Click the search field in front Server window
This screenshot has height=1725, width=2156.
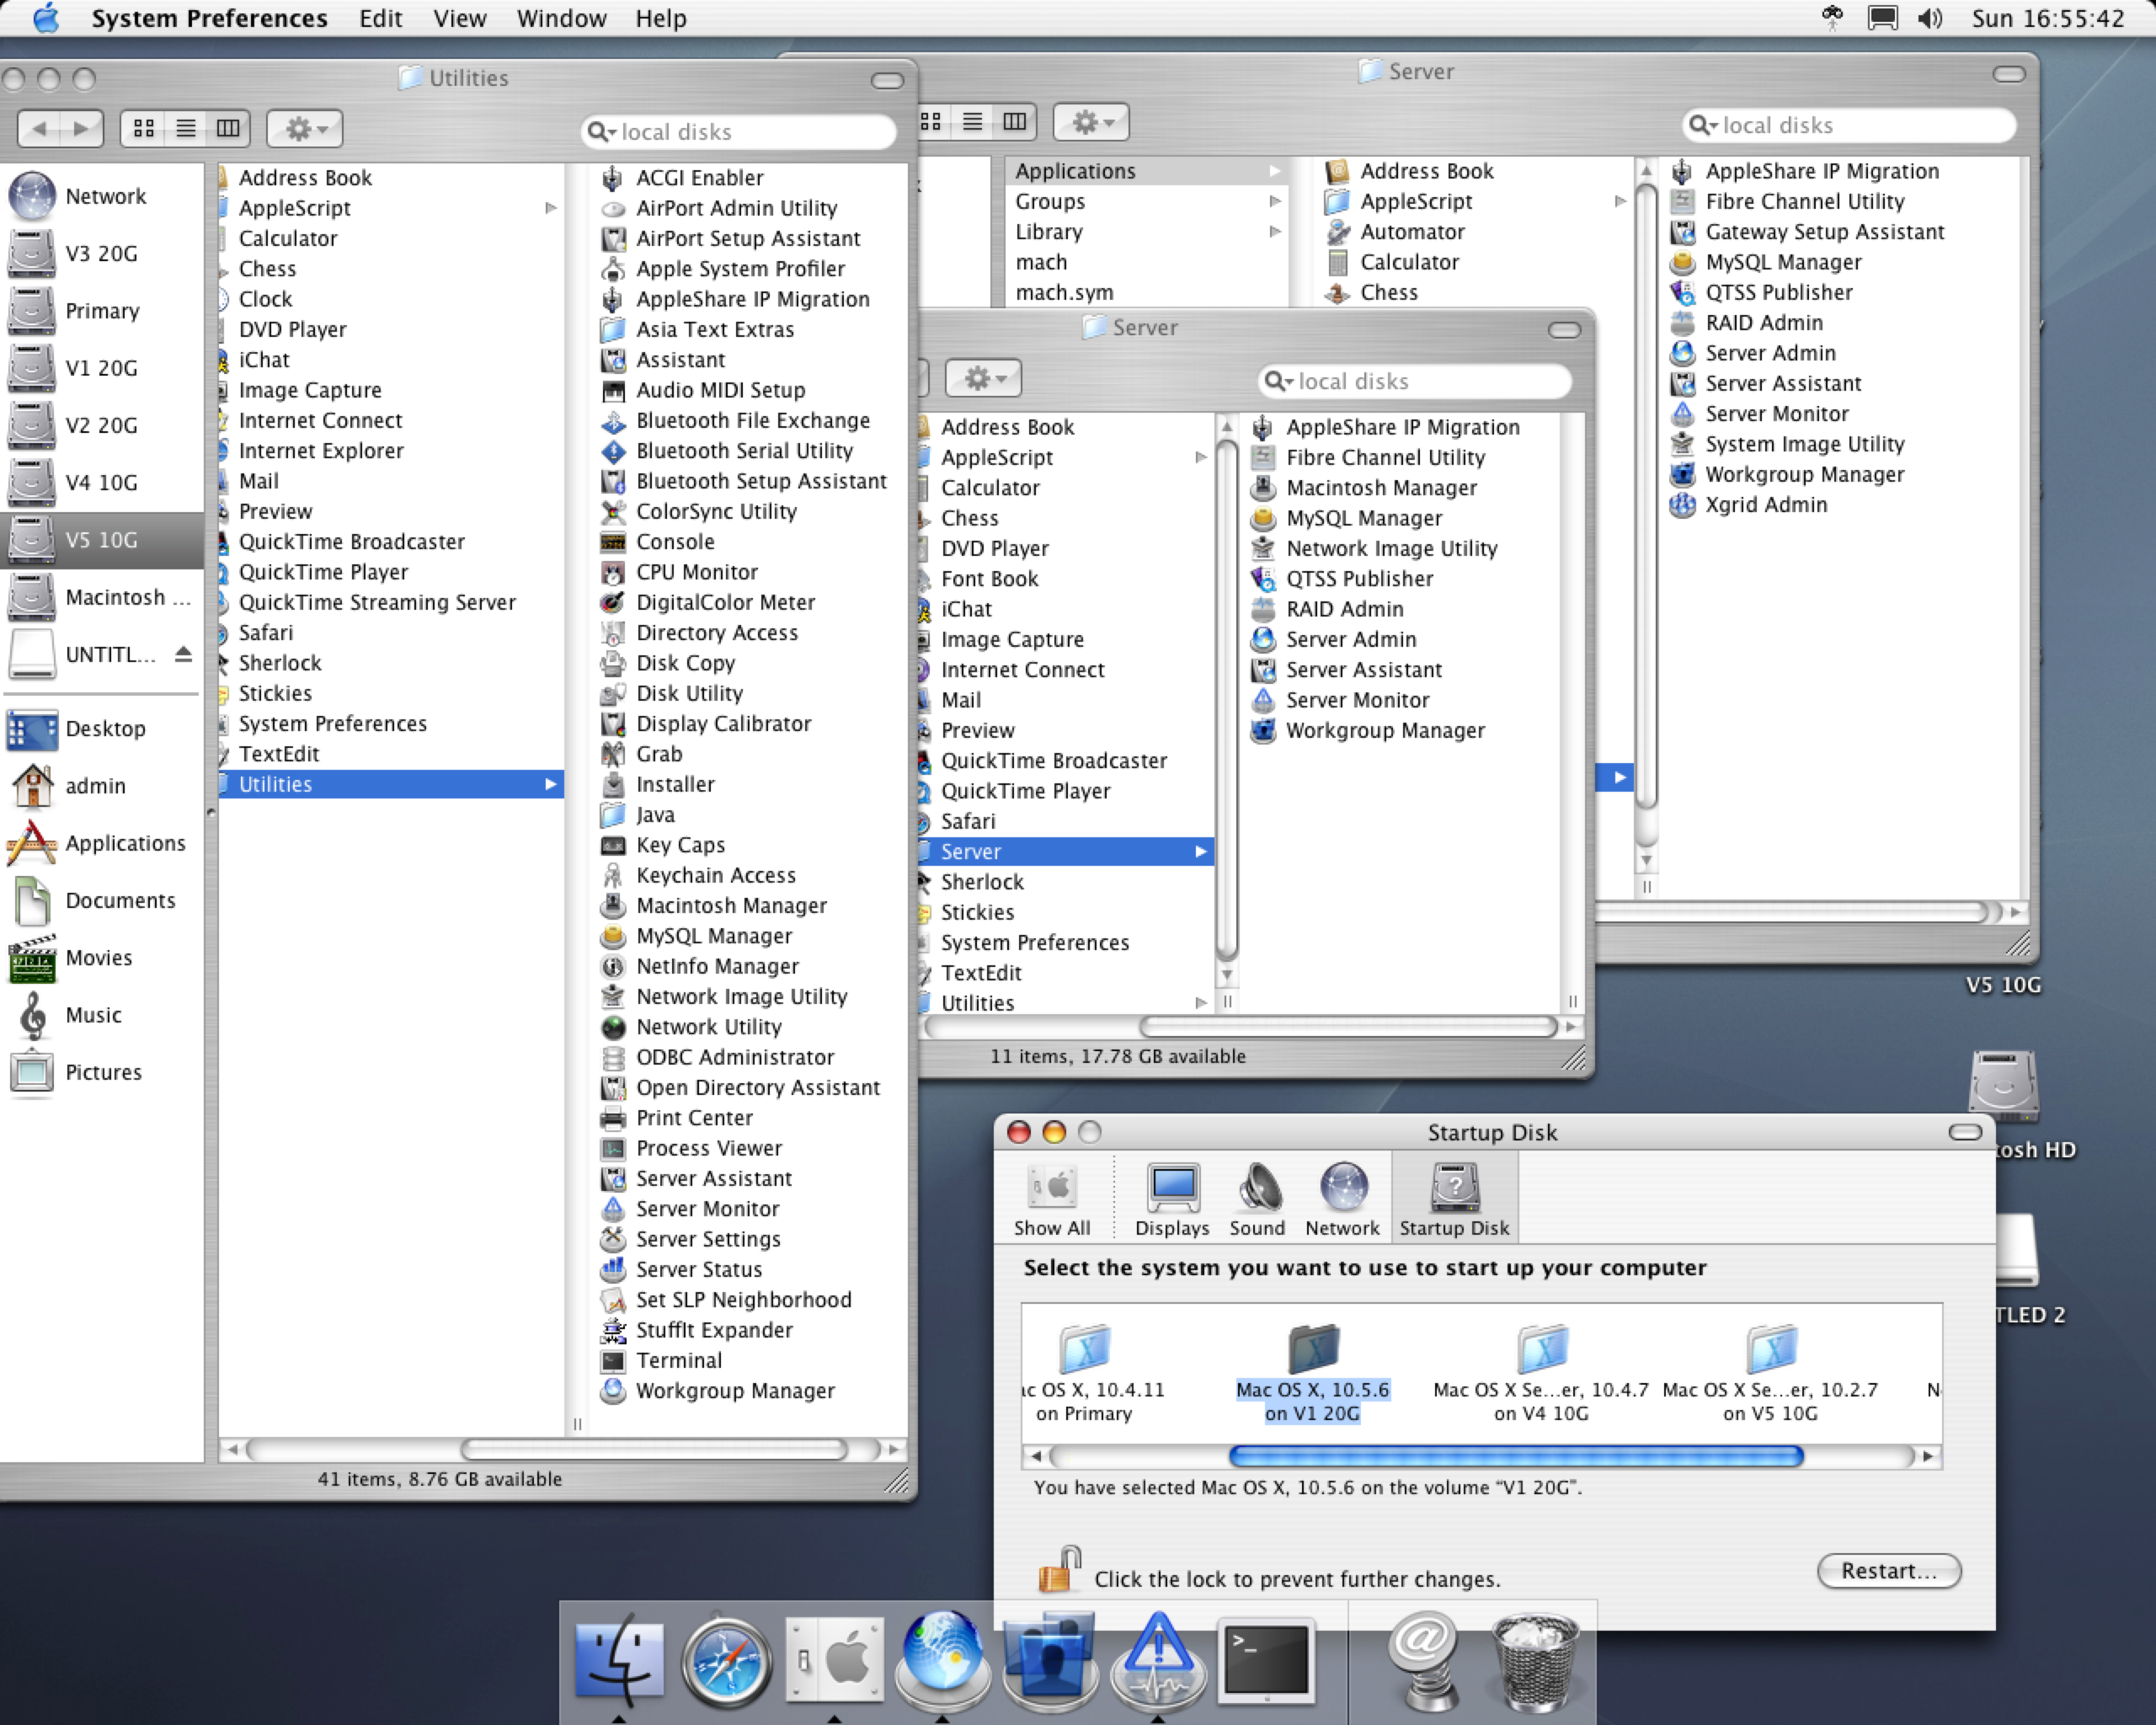(1414, 381)
